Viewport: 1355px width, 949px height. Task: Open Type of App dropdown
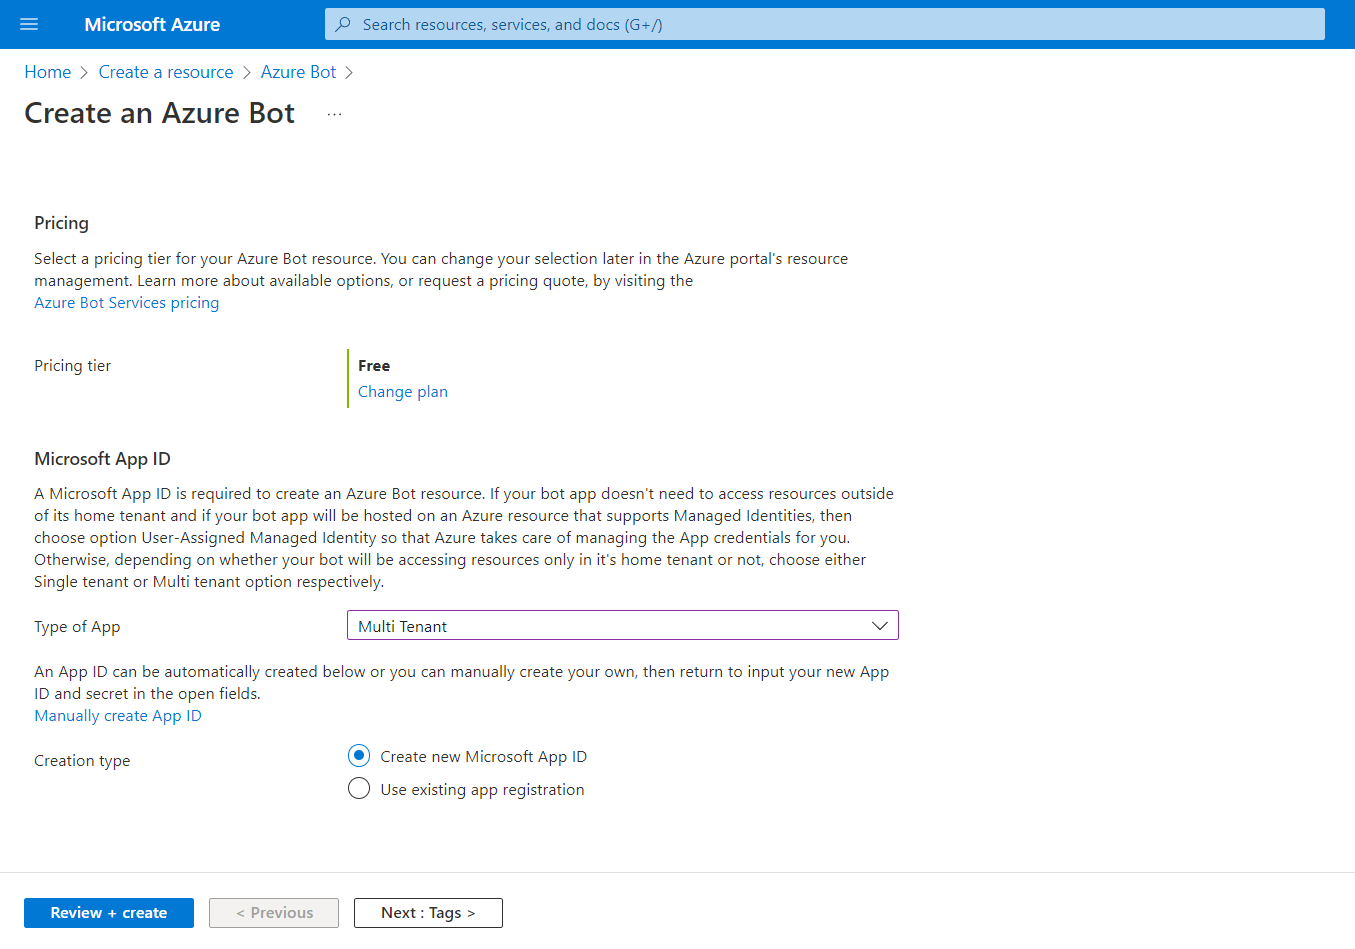623,625
